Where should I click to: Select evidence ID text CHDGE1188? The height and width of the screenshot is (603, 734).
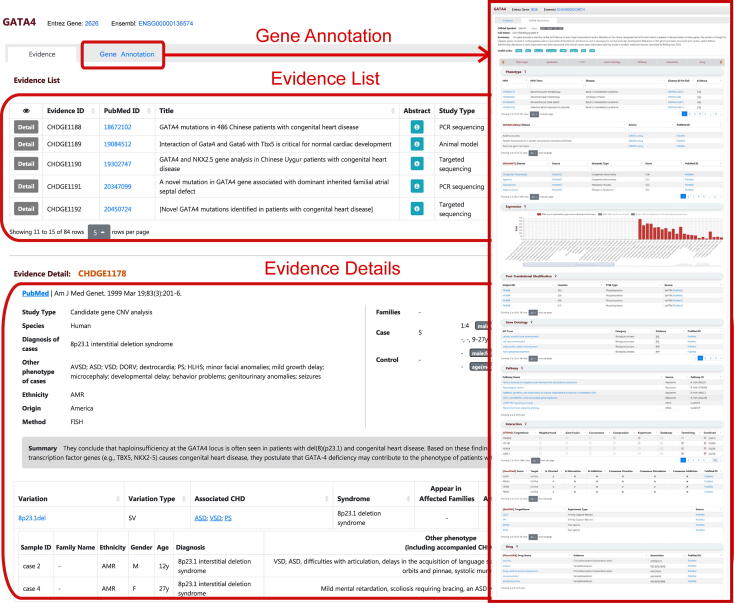[64, 127]
